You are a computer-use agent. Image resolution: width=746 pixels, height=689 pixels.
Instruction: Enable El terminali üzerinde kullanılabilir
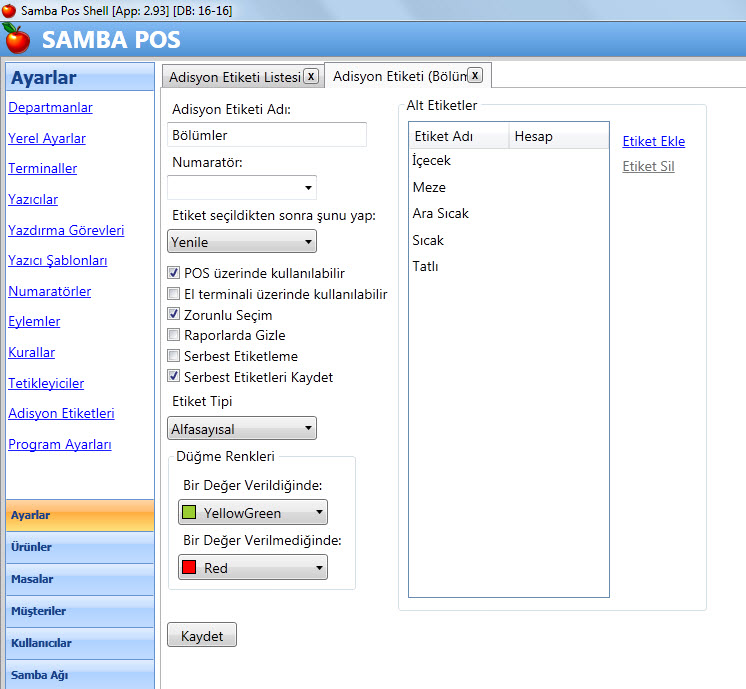[174, 294]
